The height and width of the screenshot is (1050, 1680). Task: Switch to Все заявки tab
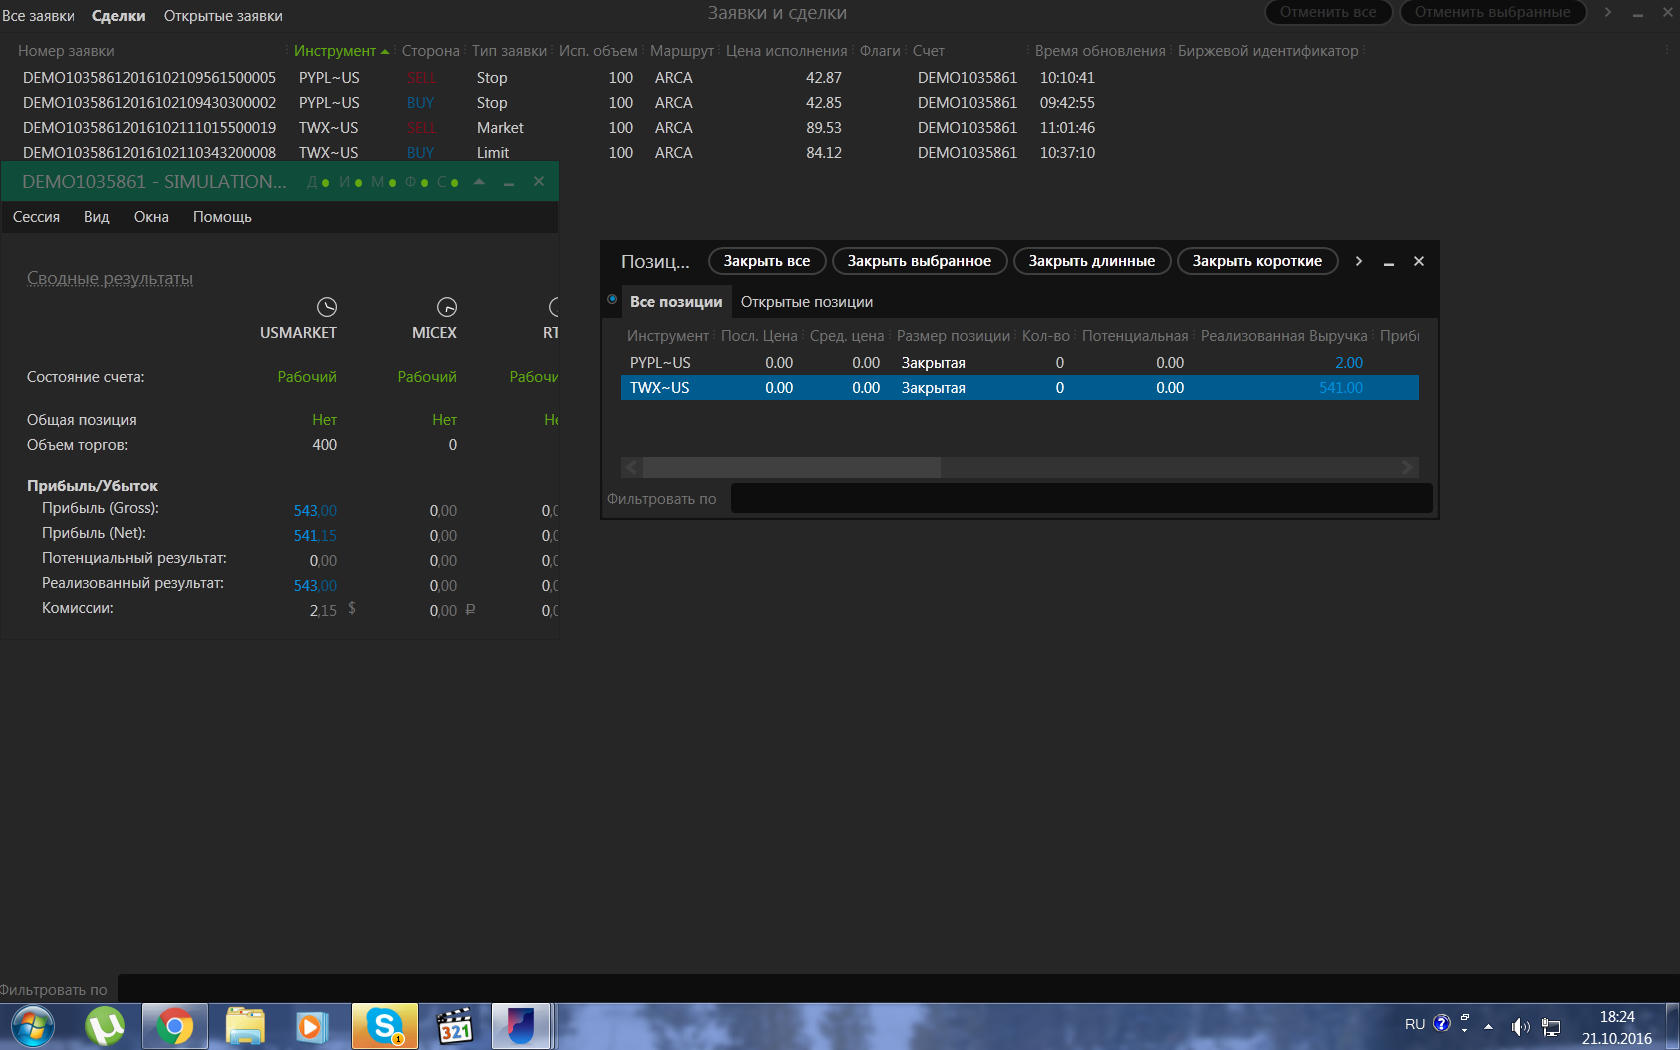(38, 16)
